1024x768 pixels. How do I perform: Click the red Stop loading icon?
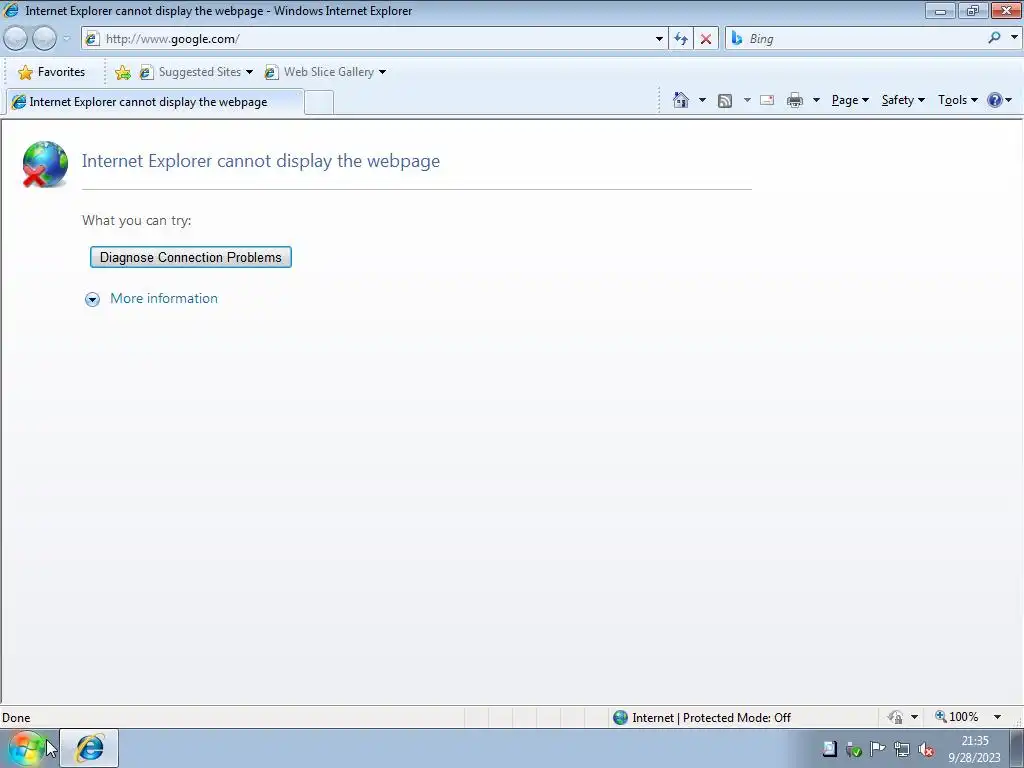pyautogui.click(x=705, y=39)
